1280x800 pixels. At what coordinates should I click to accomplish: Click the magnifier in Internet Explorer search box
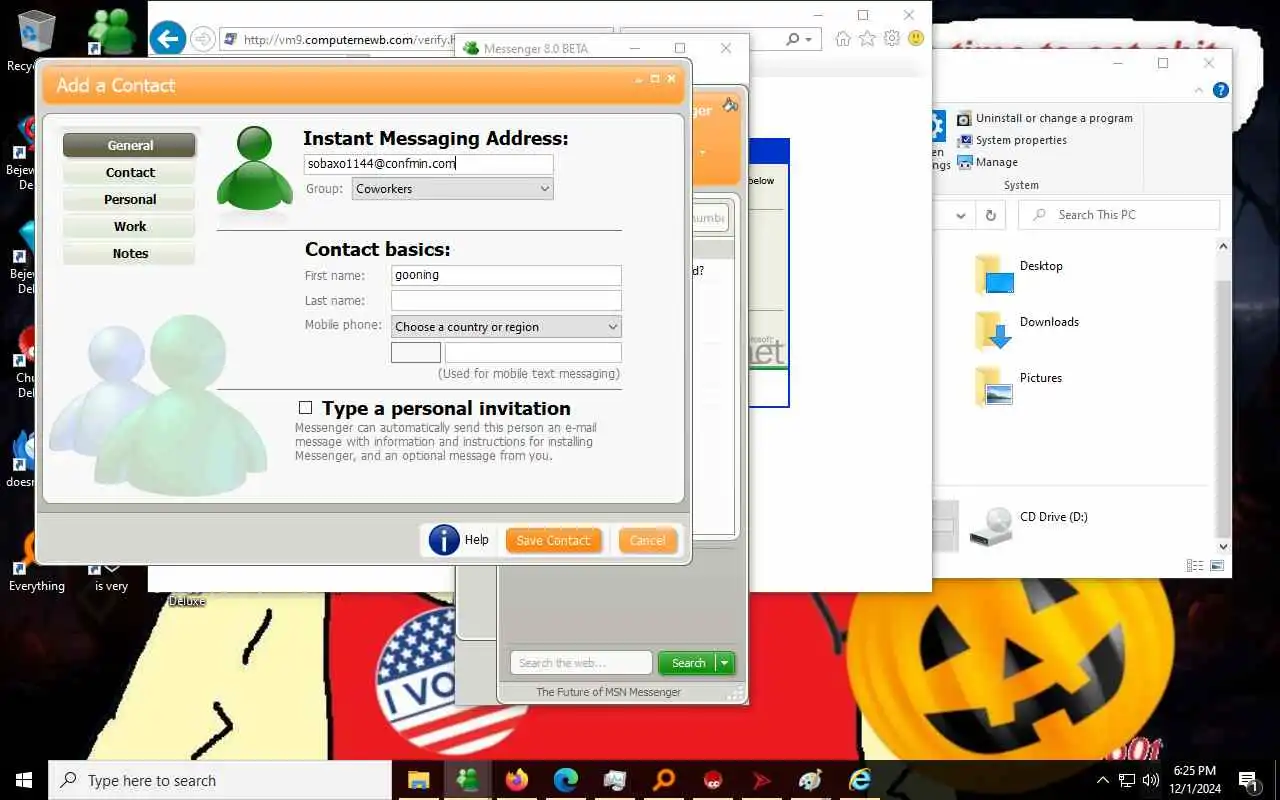coord(793,39)
